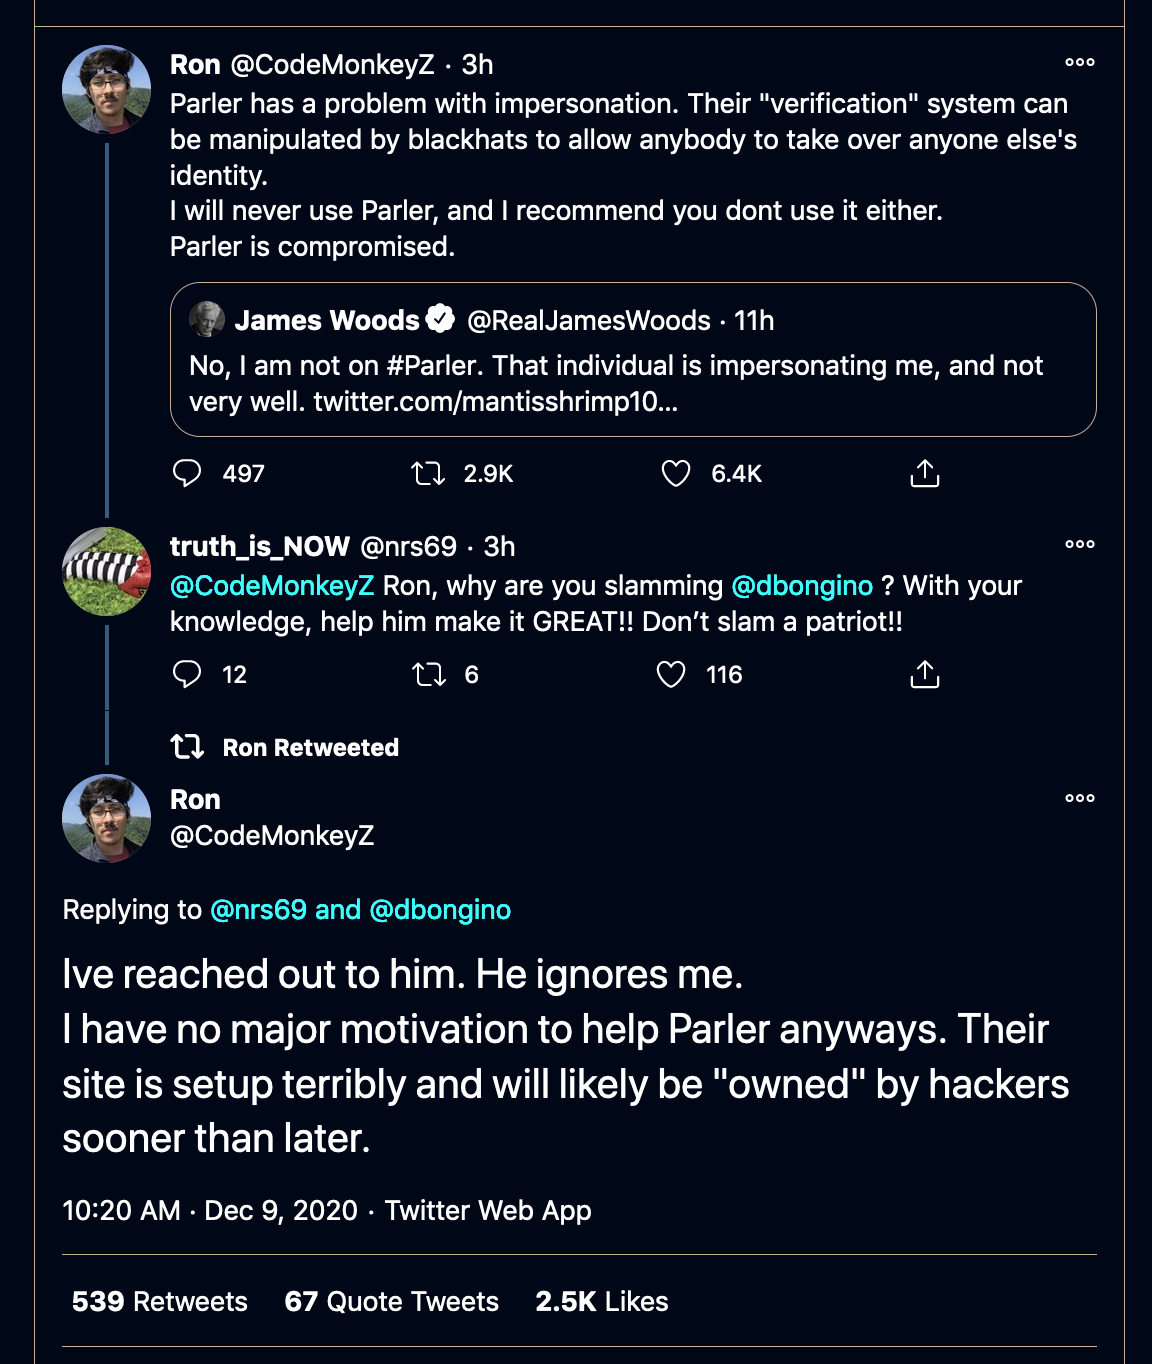
Task: Open more options for truth_is_NOW's tweet
Action: [x=1080, y=544]
